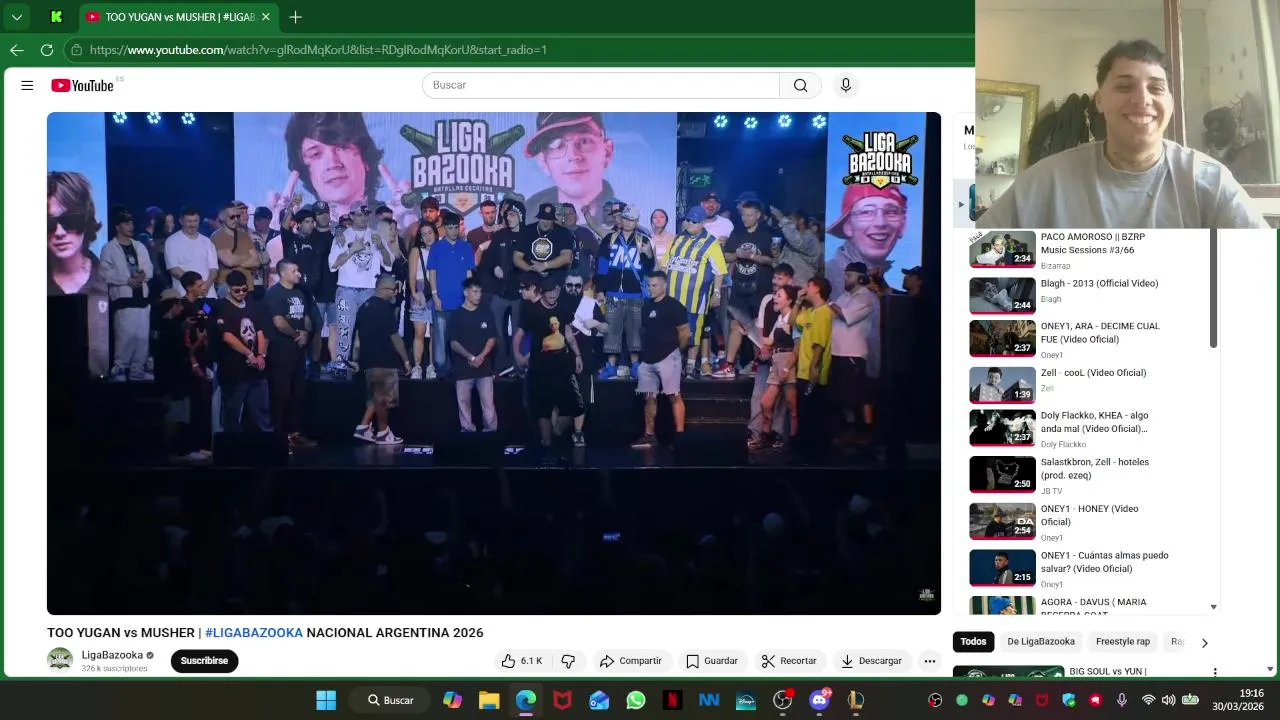Image resolution: width=1280 pixels, height=720 pixels.
Task: Subscribe with the Suscribirse button
Action: (x=204, y=661)
